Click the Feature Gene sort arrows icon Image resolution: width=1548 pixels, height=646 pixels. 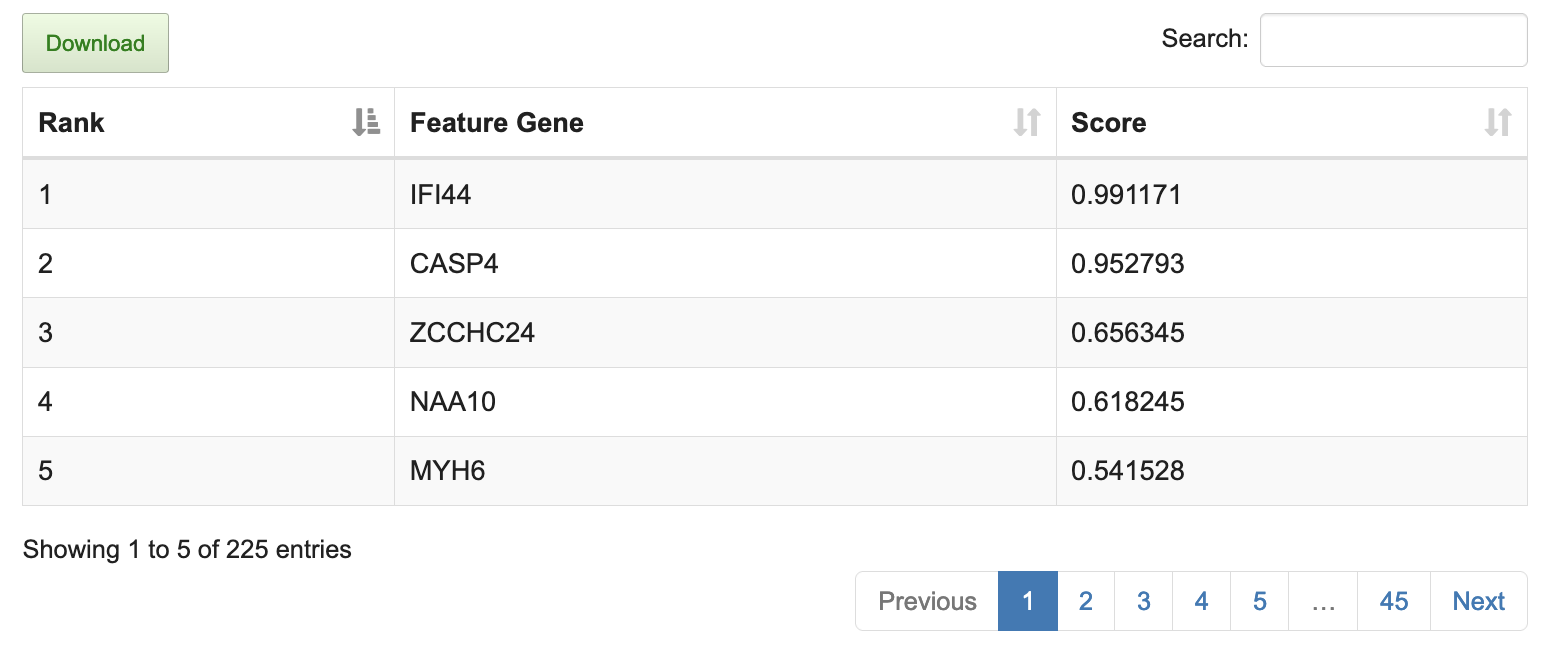tap(1027, 122)
